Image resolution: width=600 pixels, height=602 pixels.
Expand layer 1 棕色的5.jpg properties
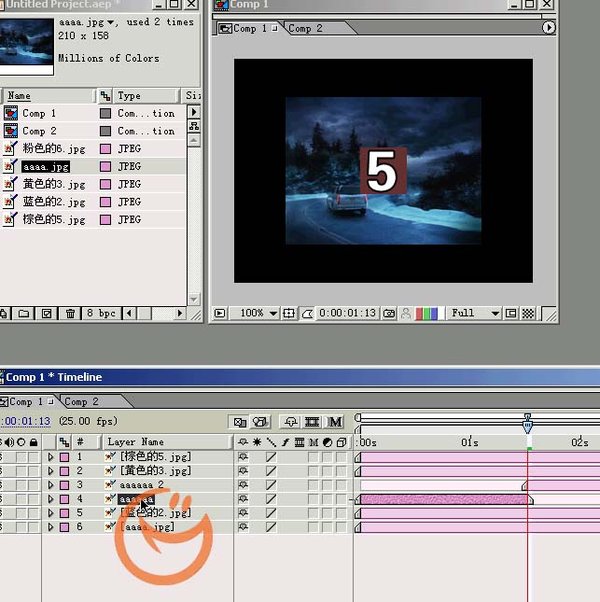coord(51,457)
